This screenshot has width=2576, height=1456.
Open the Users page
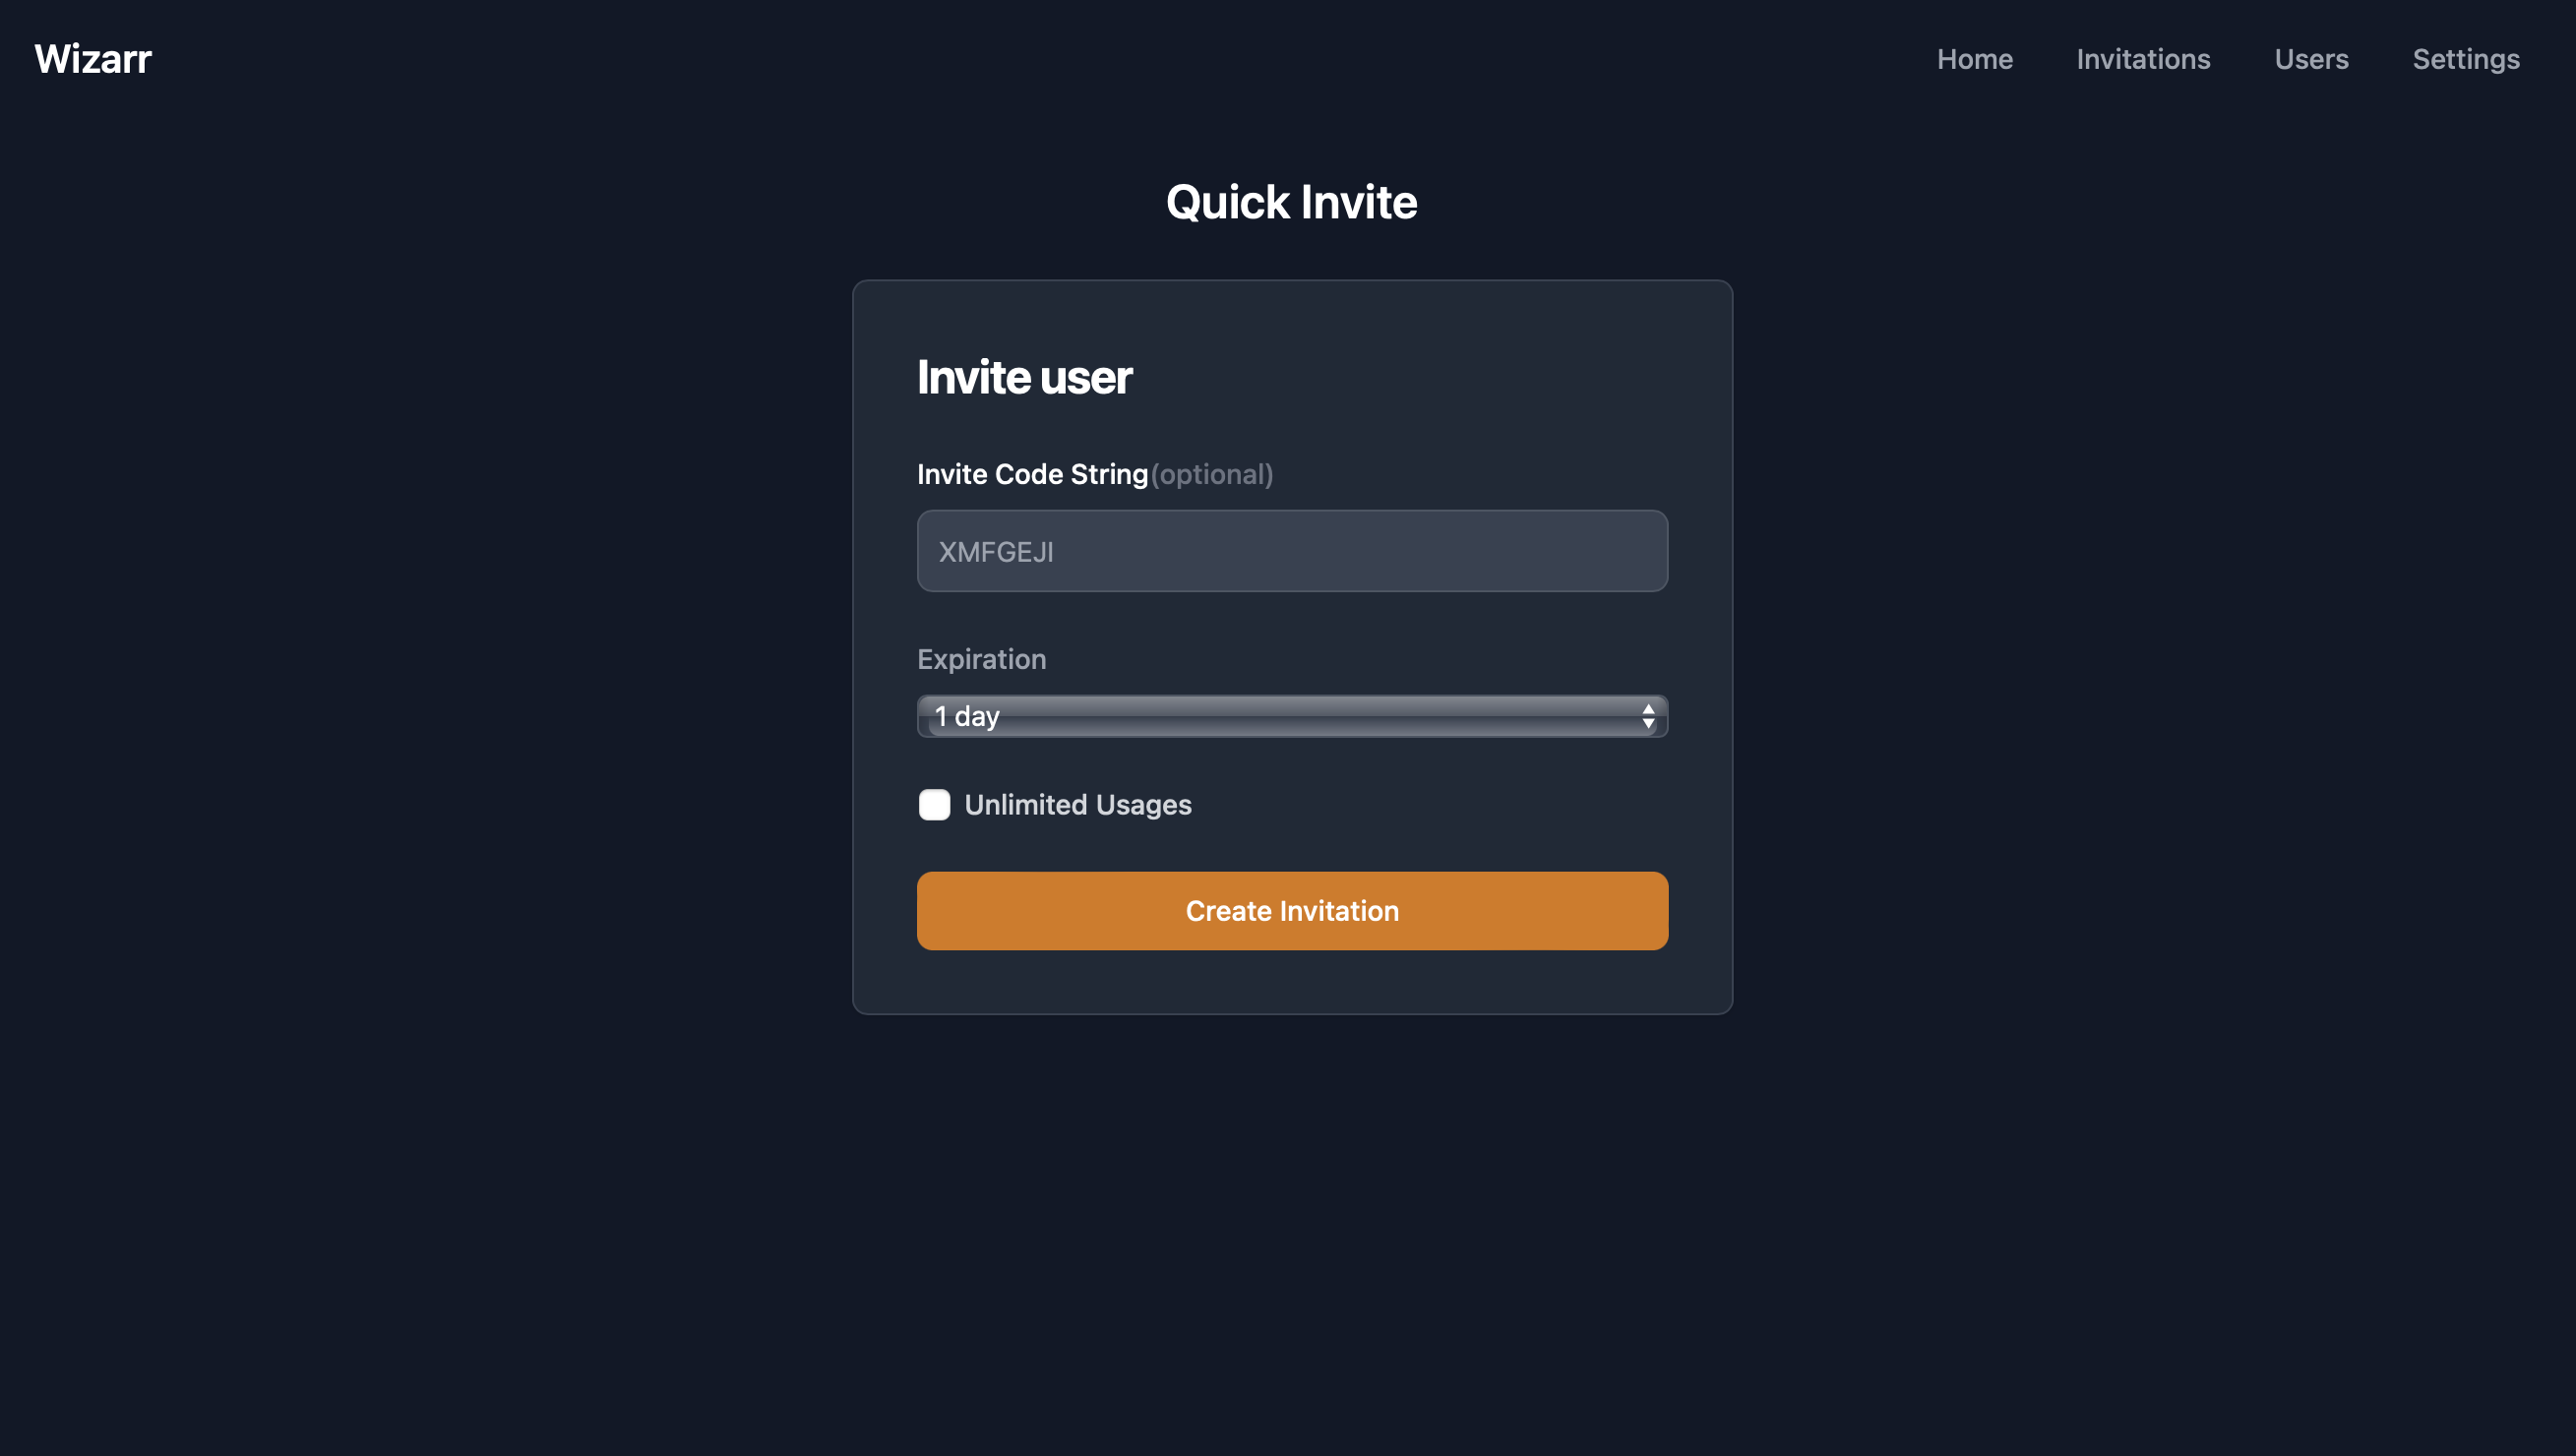(2311, 59)
